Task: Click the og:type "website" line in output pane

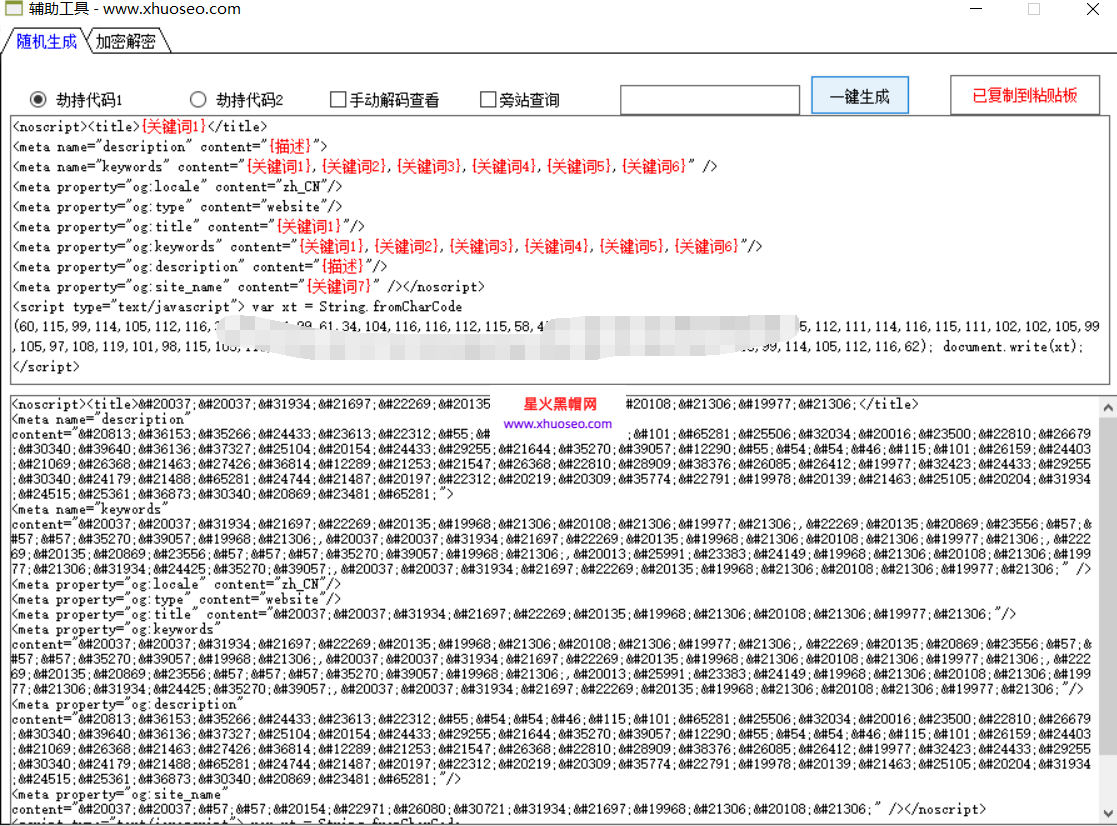Action: [177, 599]
